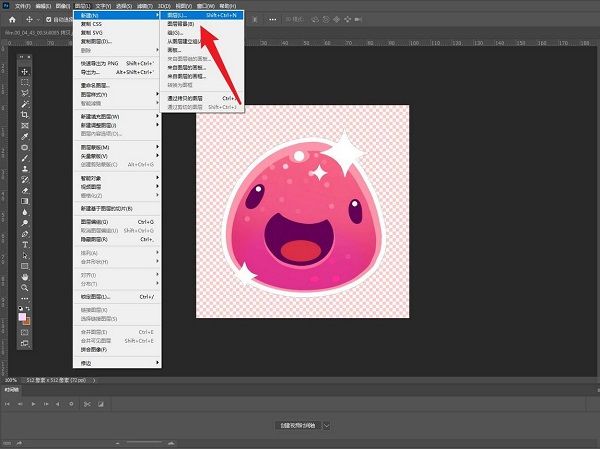Choose the Horizontal Type tool
600x449 pixels.
click(24, 244)
